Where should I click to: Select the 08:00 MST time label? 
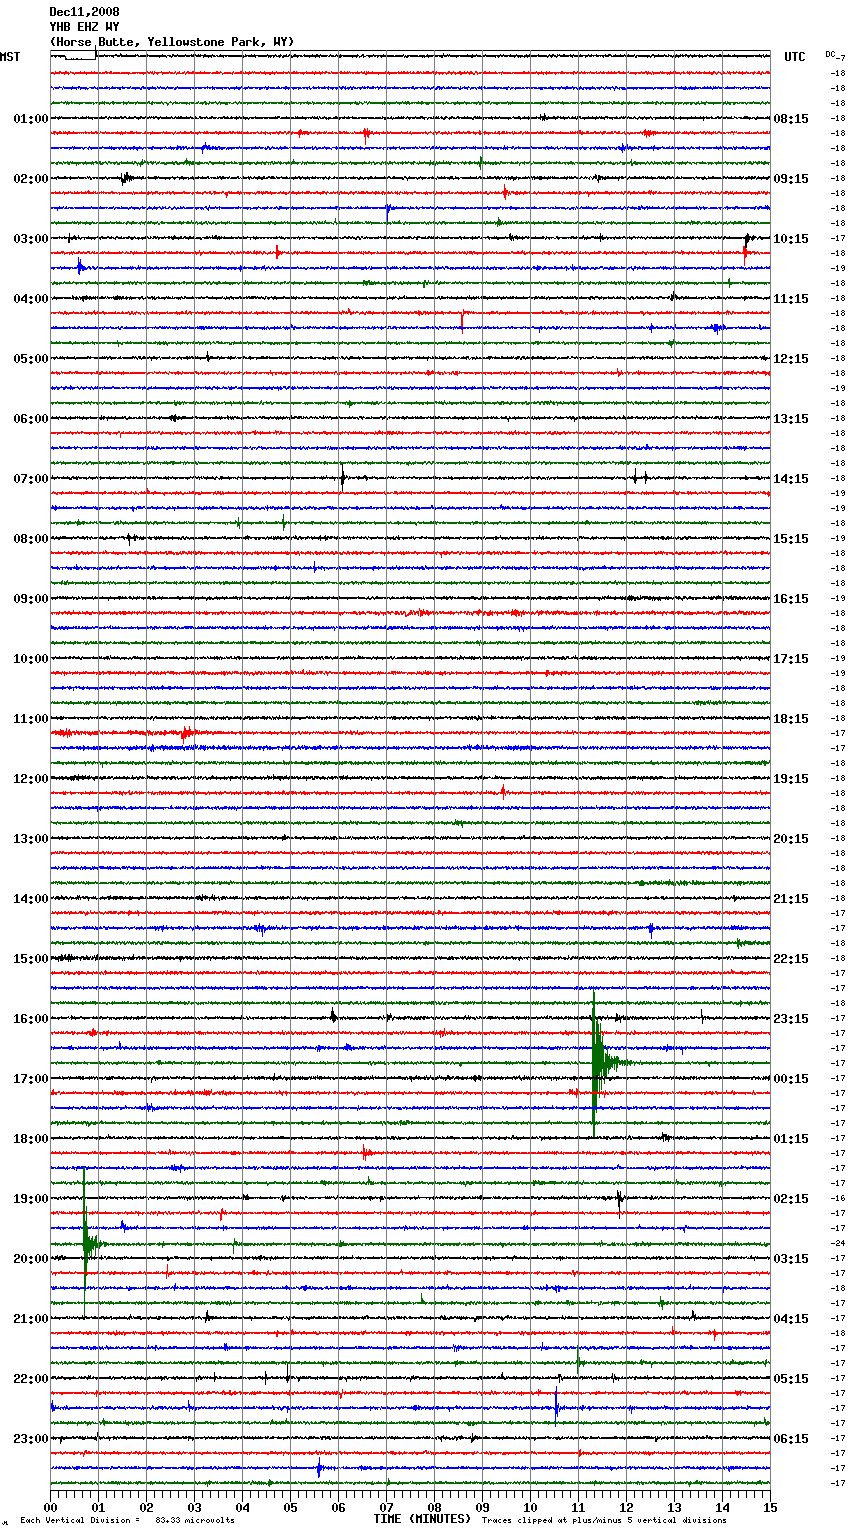pyautogui.click(x=31, y=539)
